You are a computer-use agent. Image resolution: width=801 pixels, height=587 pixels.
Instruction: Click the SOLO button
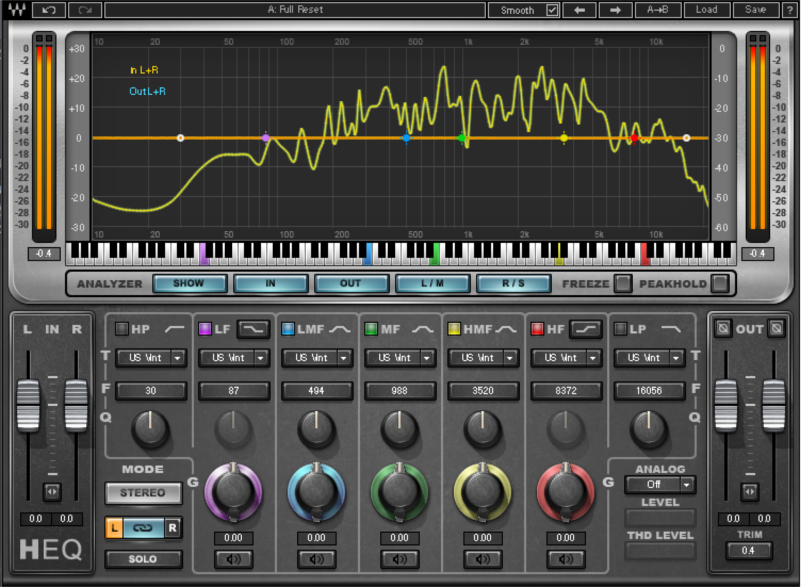tap(143, 559)
